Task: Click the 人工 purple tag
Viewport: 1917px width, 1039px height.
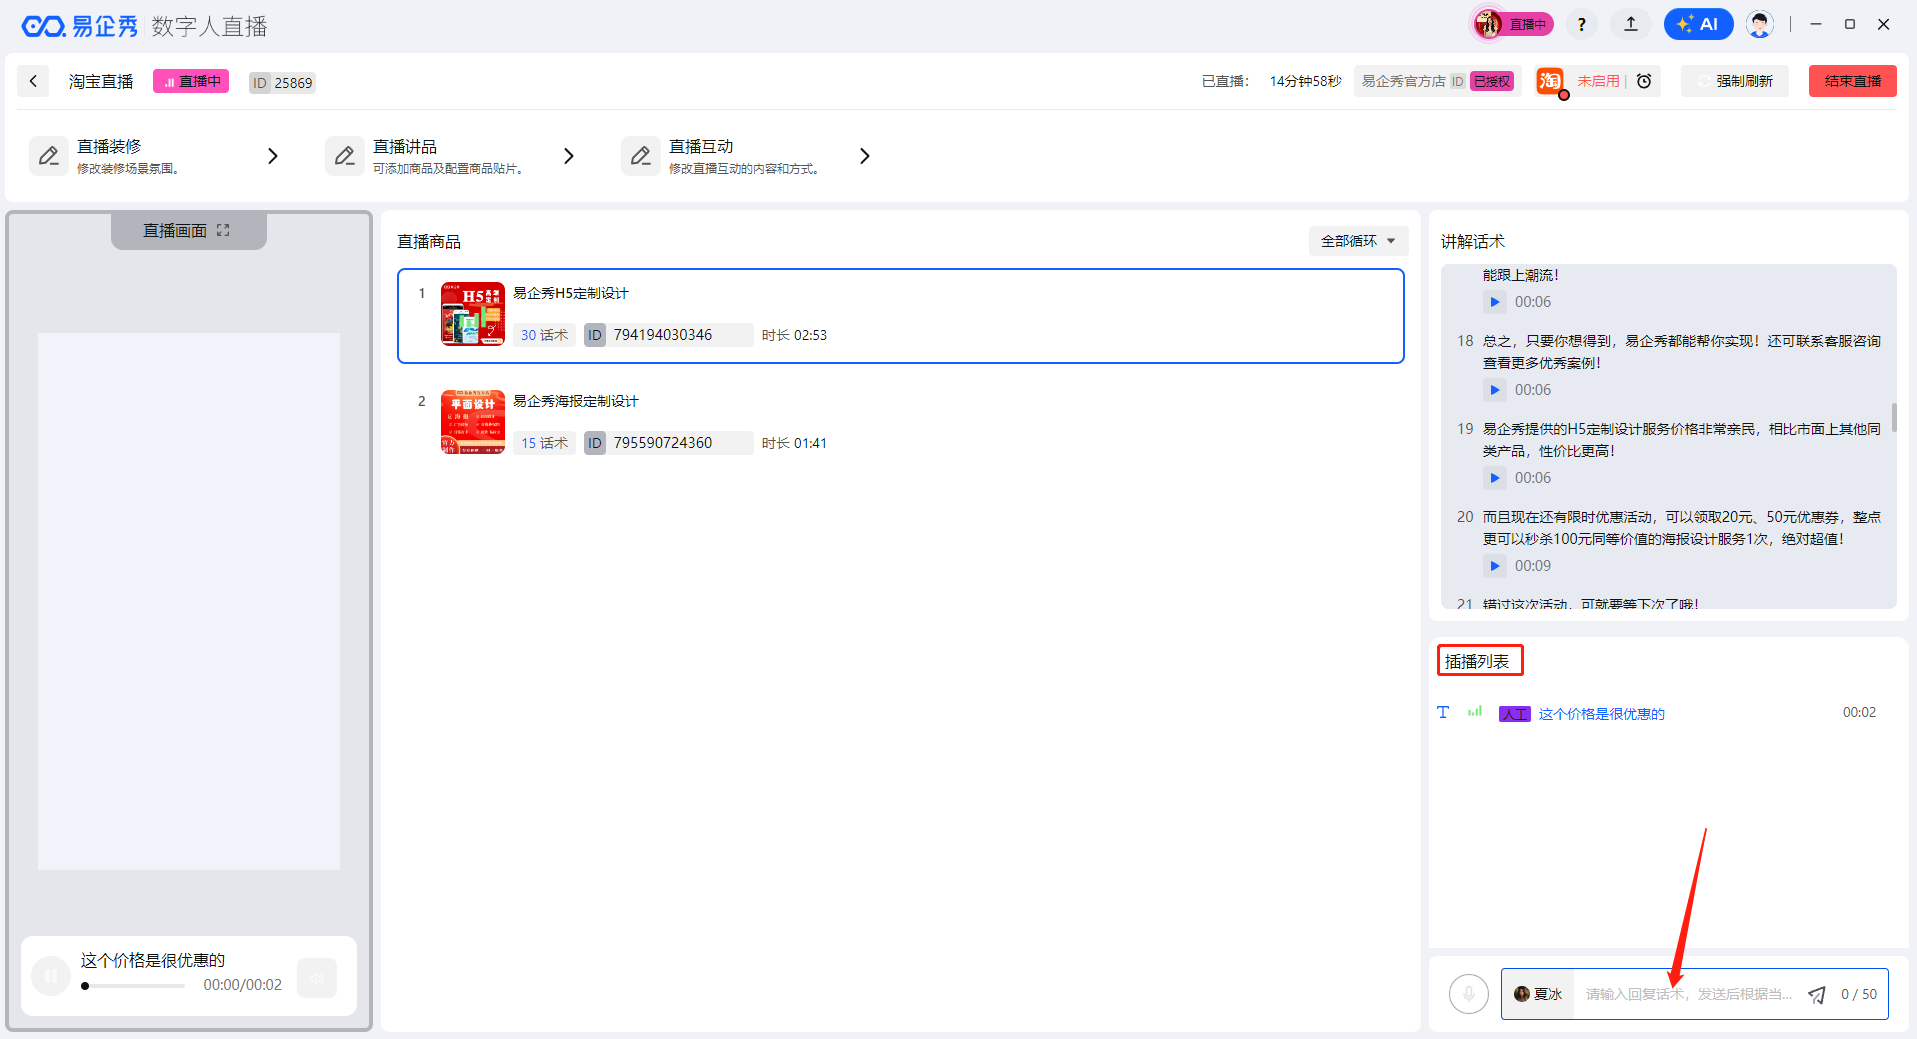Action: [1514, 714]
